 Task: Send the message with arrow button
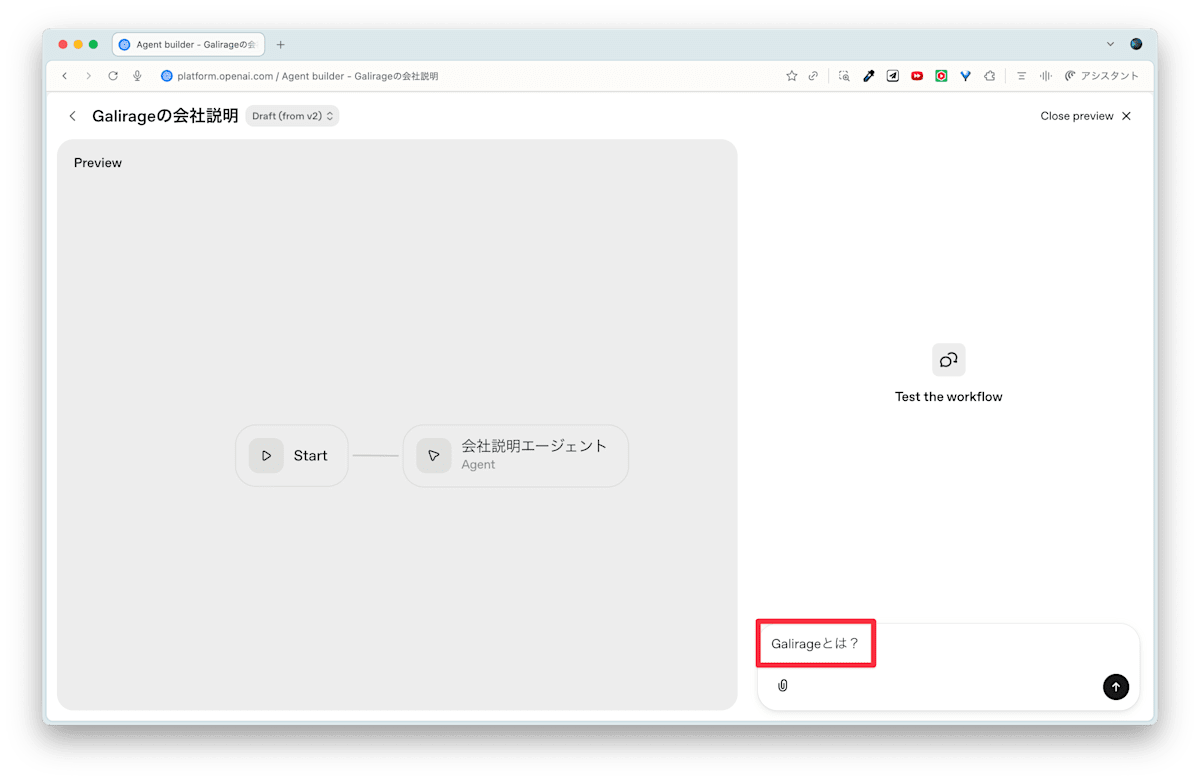(x=1116, y=687)
